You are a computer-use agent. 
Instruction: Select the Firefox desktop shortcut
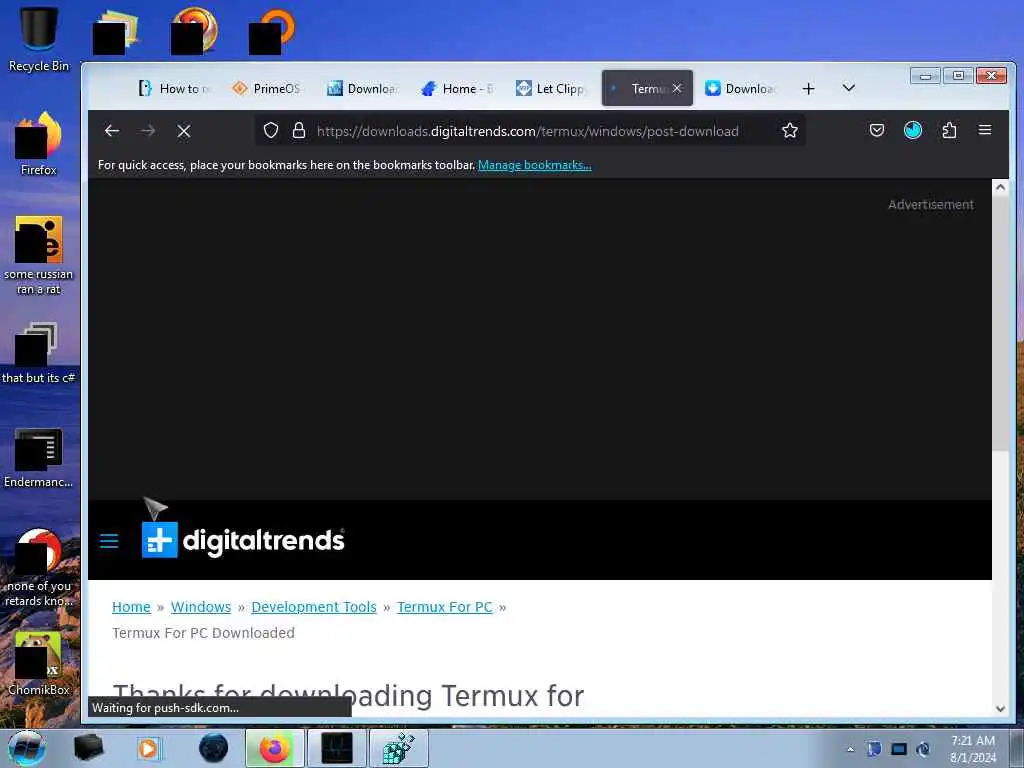(x=39, y=144)
